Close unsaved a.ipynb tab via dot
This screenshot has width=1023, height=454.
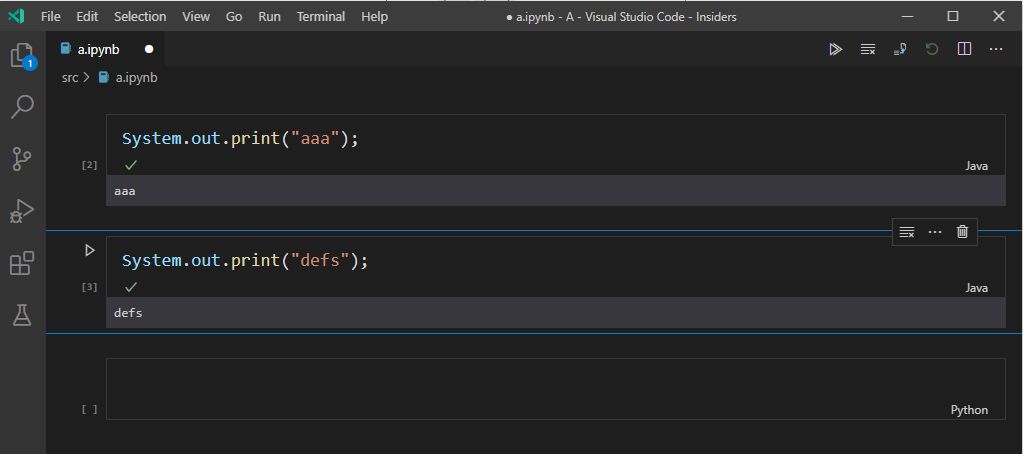click(149, 50)
